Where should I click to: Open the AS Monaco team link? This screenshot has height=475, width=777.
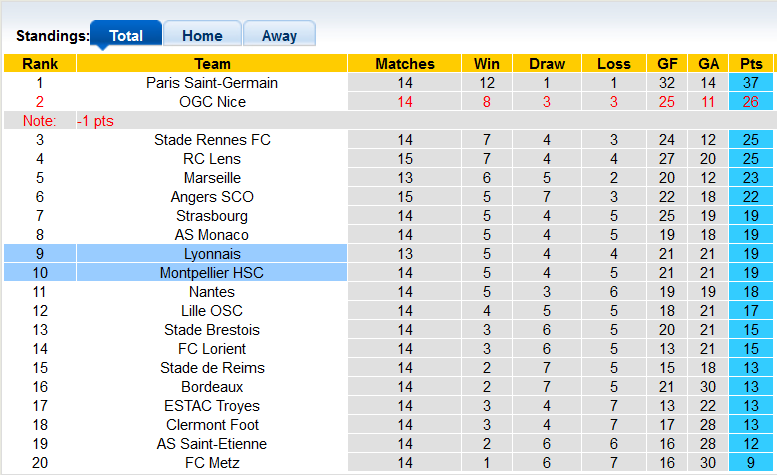pyautogui.click(x=212, y=235)
